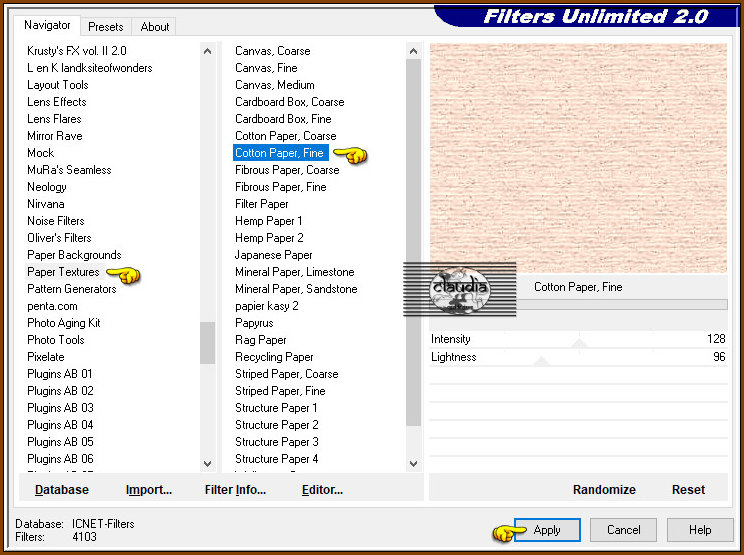Choose the papier kasy 2 filter

coord(267,306)
